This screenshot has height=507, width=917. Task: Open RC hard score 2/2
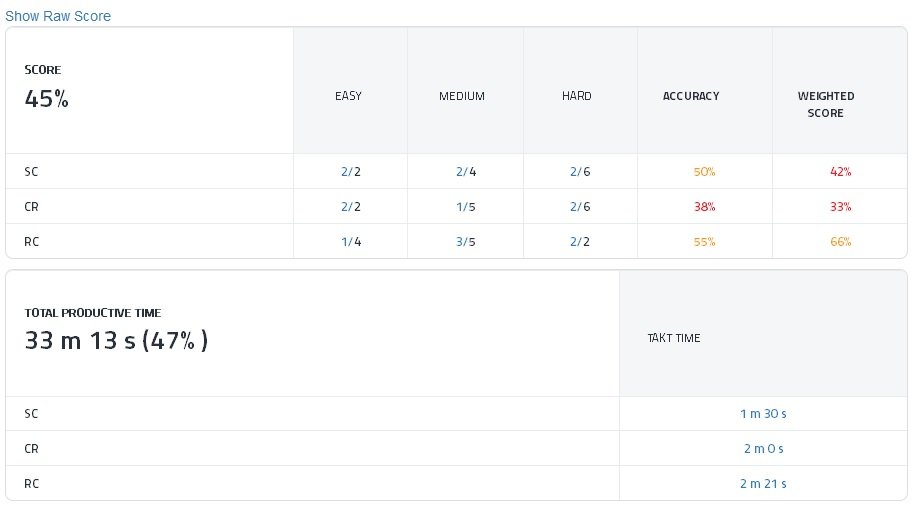(580, 241)
